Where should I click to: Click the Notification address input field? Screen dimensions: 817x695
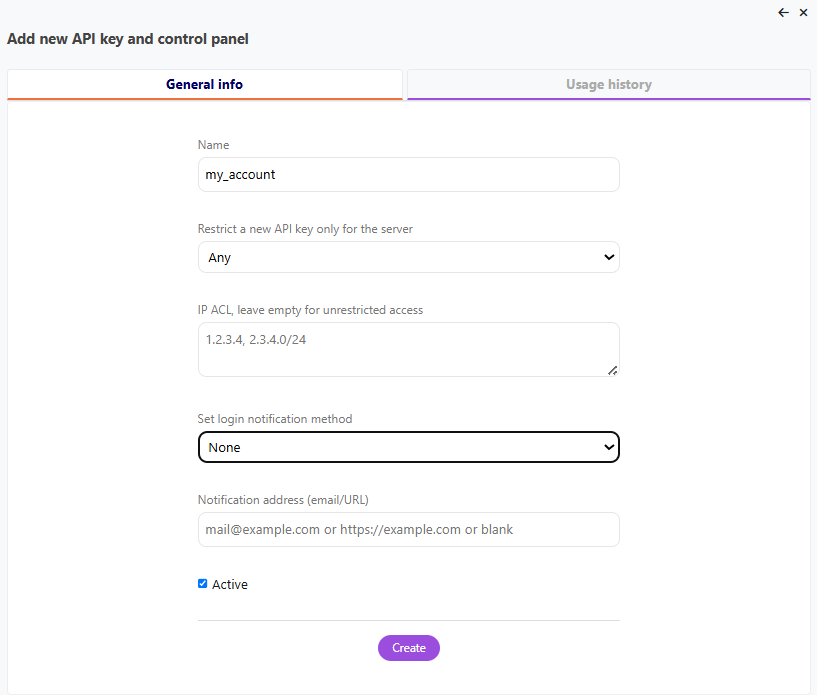[408, 529]
